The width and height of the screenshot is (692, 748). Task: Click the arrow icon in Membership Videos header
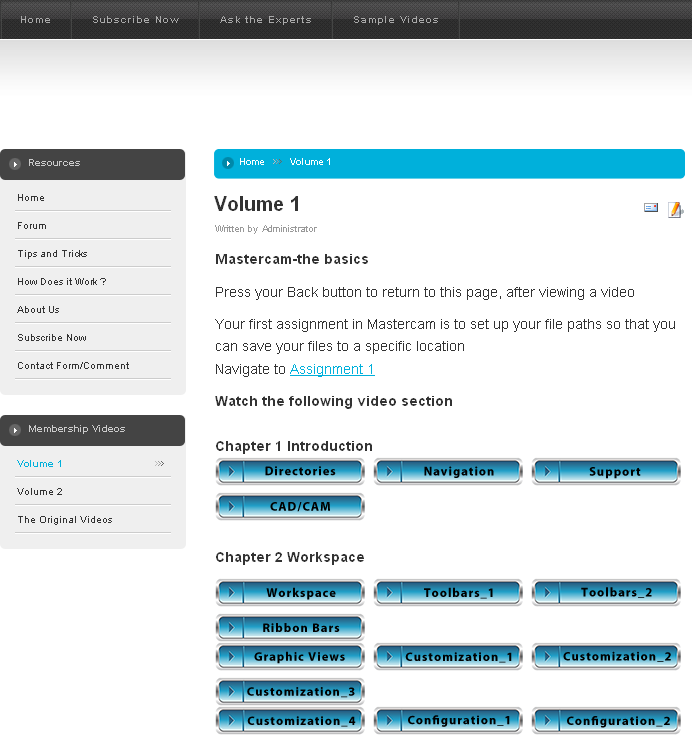pyautogui.click(x=15, y=430)
